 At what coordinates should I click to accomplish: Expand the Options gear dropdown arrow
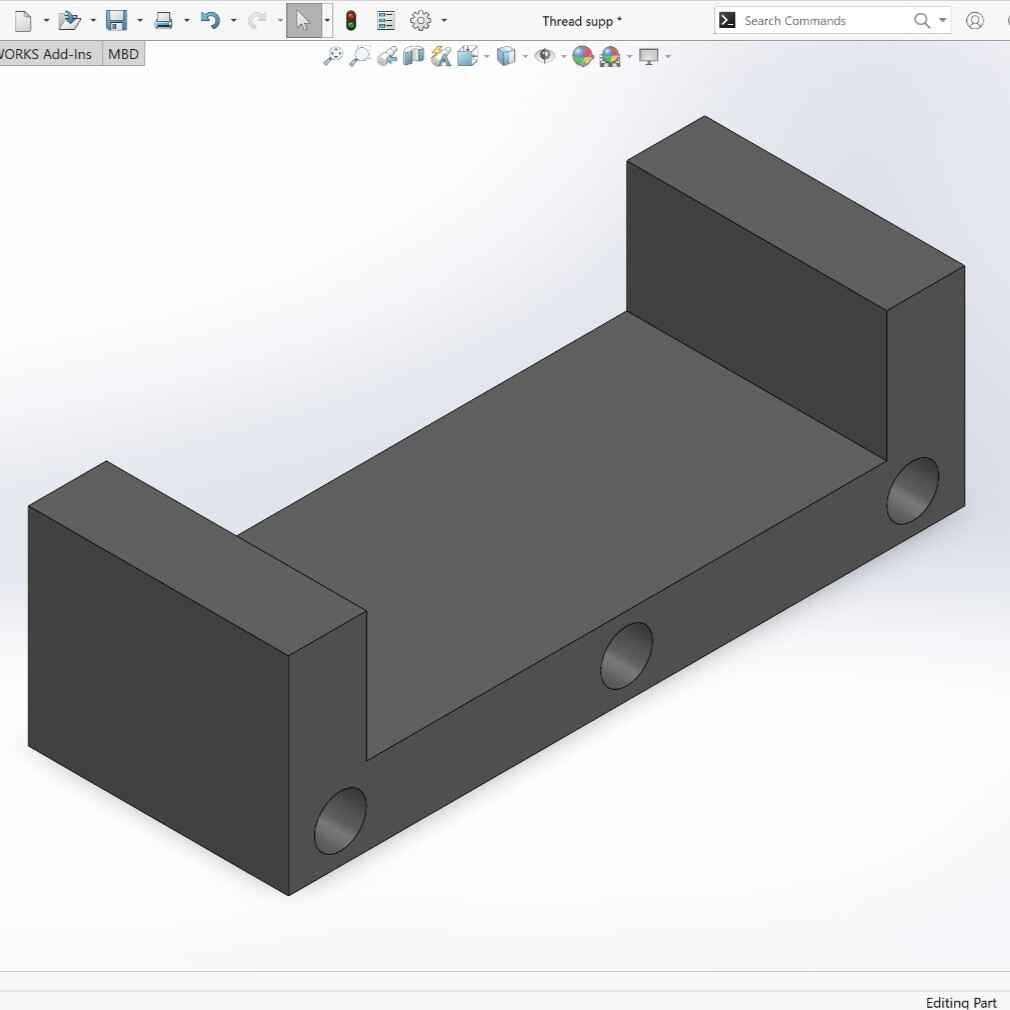tap(444, 21)
